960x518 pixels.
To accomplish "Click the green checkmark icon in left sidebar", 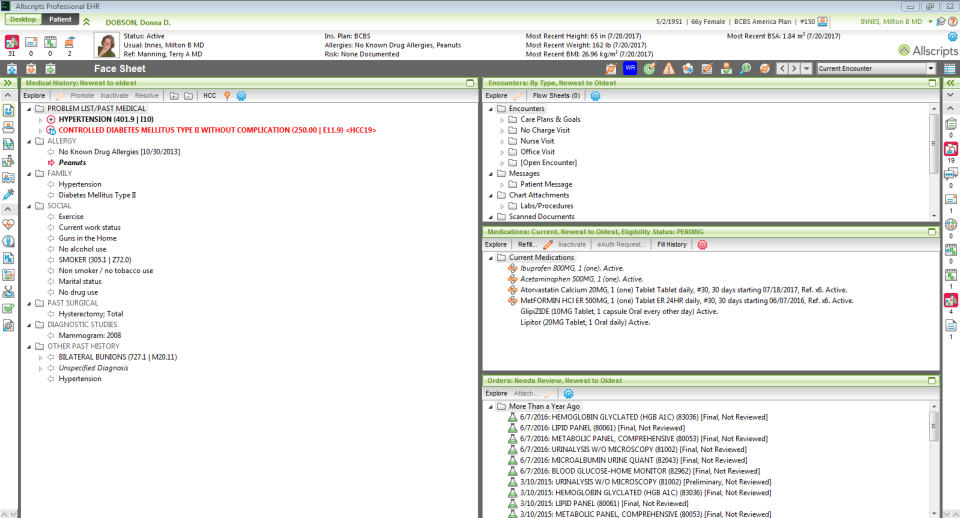I will coord(9,309).
